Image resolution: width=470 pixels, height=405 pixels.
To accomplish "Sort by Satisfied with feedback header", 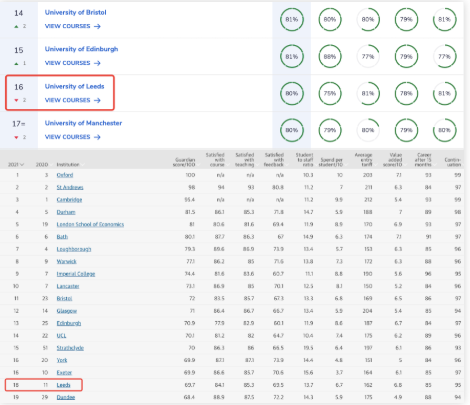I will pos(274,160).
